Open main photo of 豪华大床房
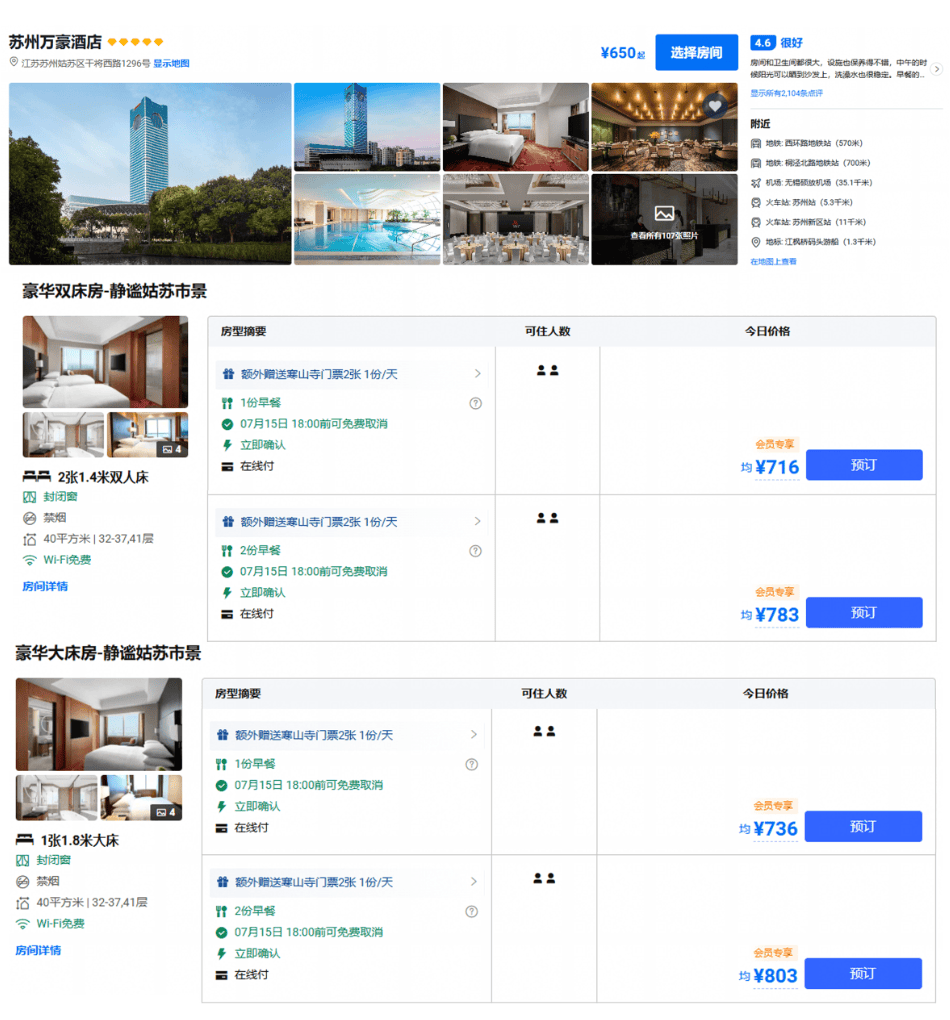This screenshot has height=1020, width=950. [x=99, y=725]
